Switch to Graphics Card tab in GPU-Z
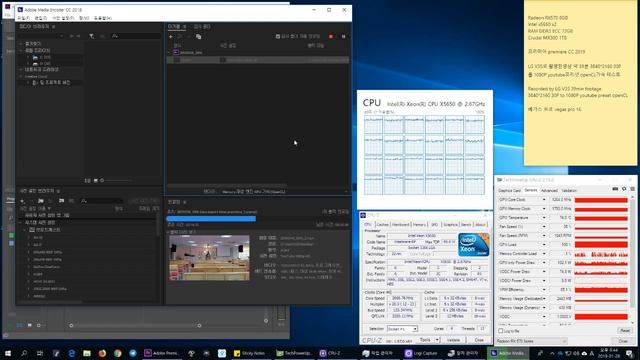The image size is (640, 360). [509, 191]
